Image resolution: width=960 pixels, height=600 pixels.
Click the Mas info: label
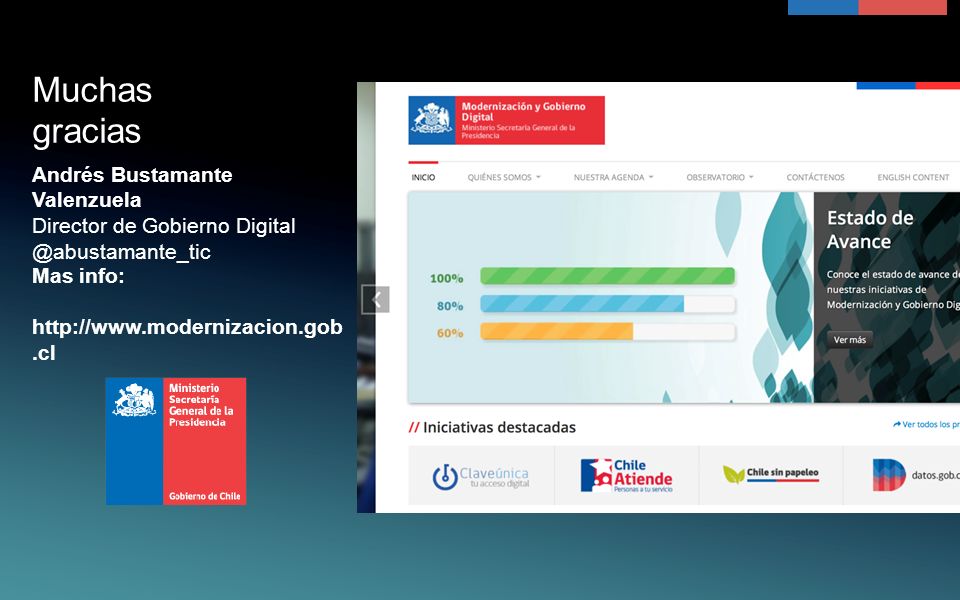click(x=78, y=276)
